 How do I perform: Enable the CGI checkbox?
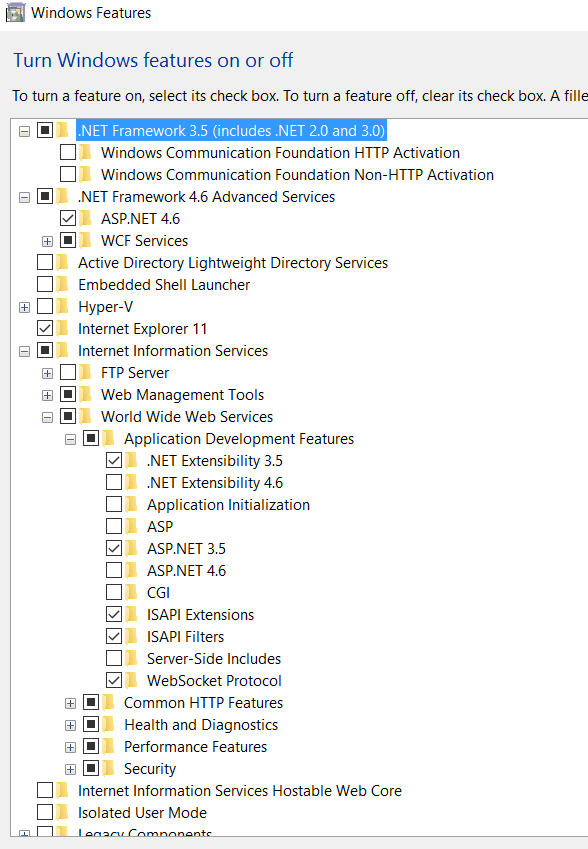114,592
